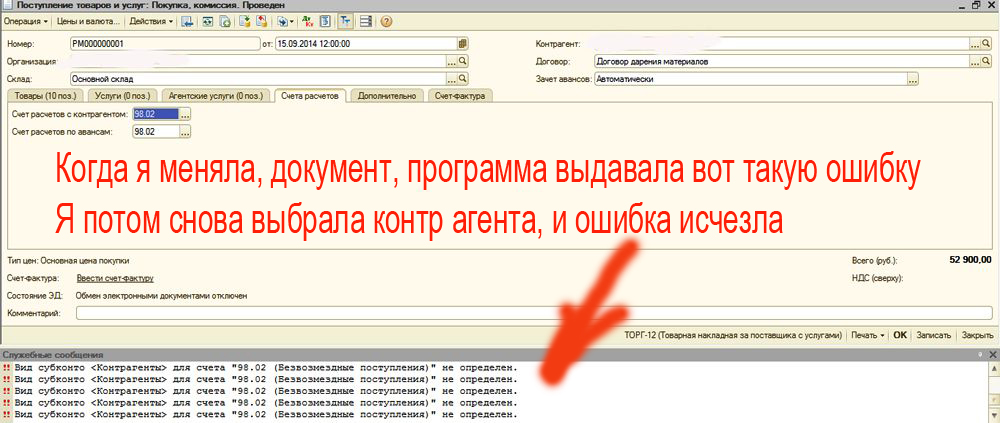Image resolution: width=1000 pixels, height=423 pixels.
Task: Click magnifier icon beside Договор field
Action: coord(986,61)
